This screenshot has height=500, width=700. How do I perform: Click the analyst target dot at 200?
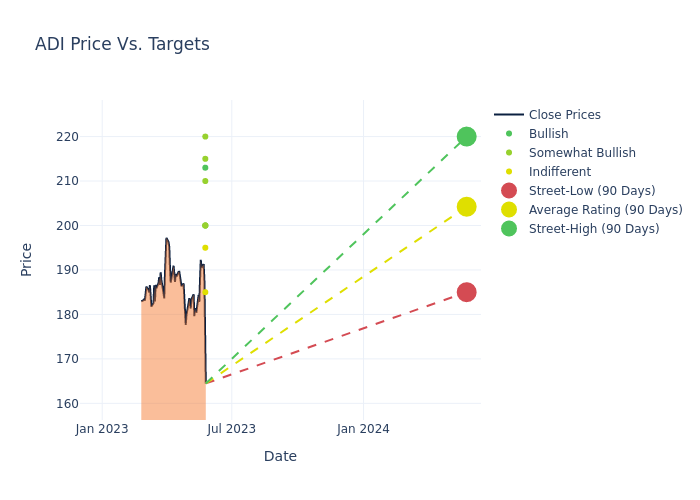coord(205,225)
